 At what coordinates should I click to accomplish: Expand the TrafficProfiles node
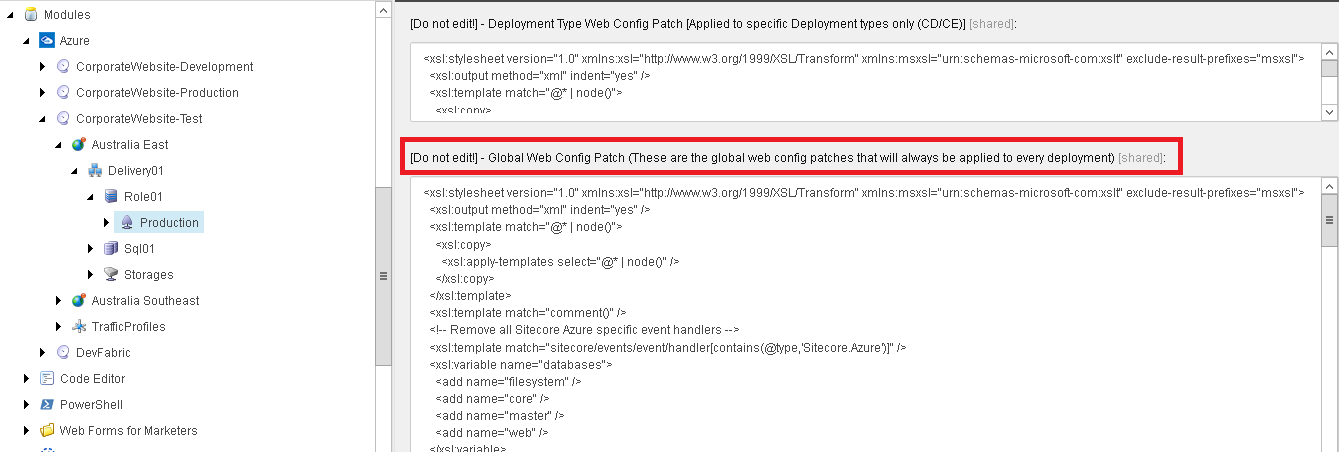(58, 327)
